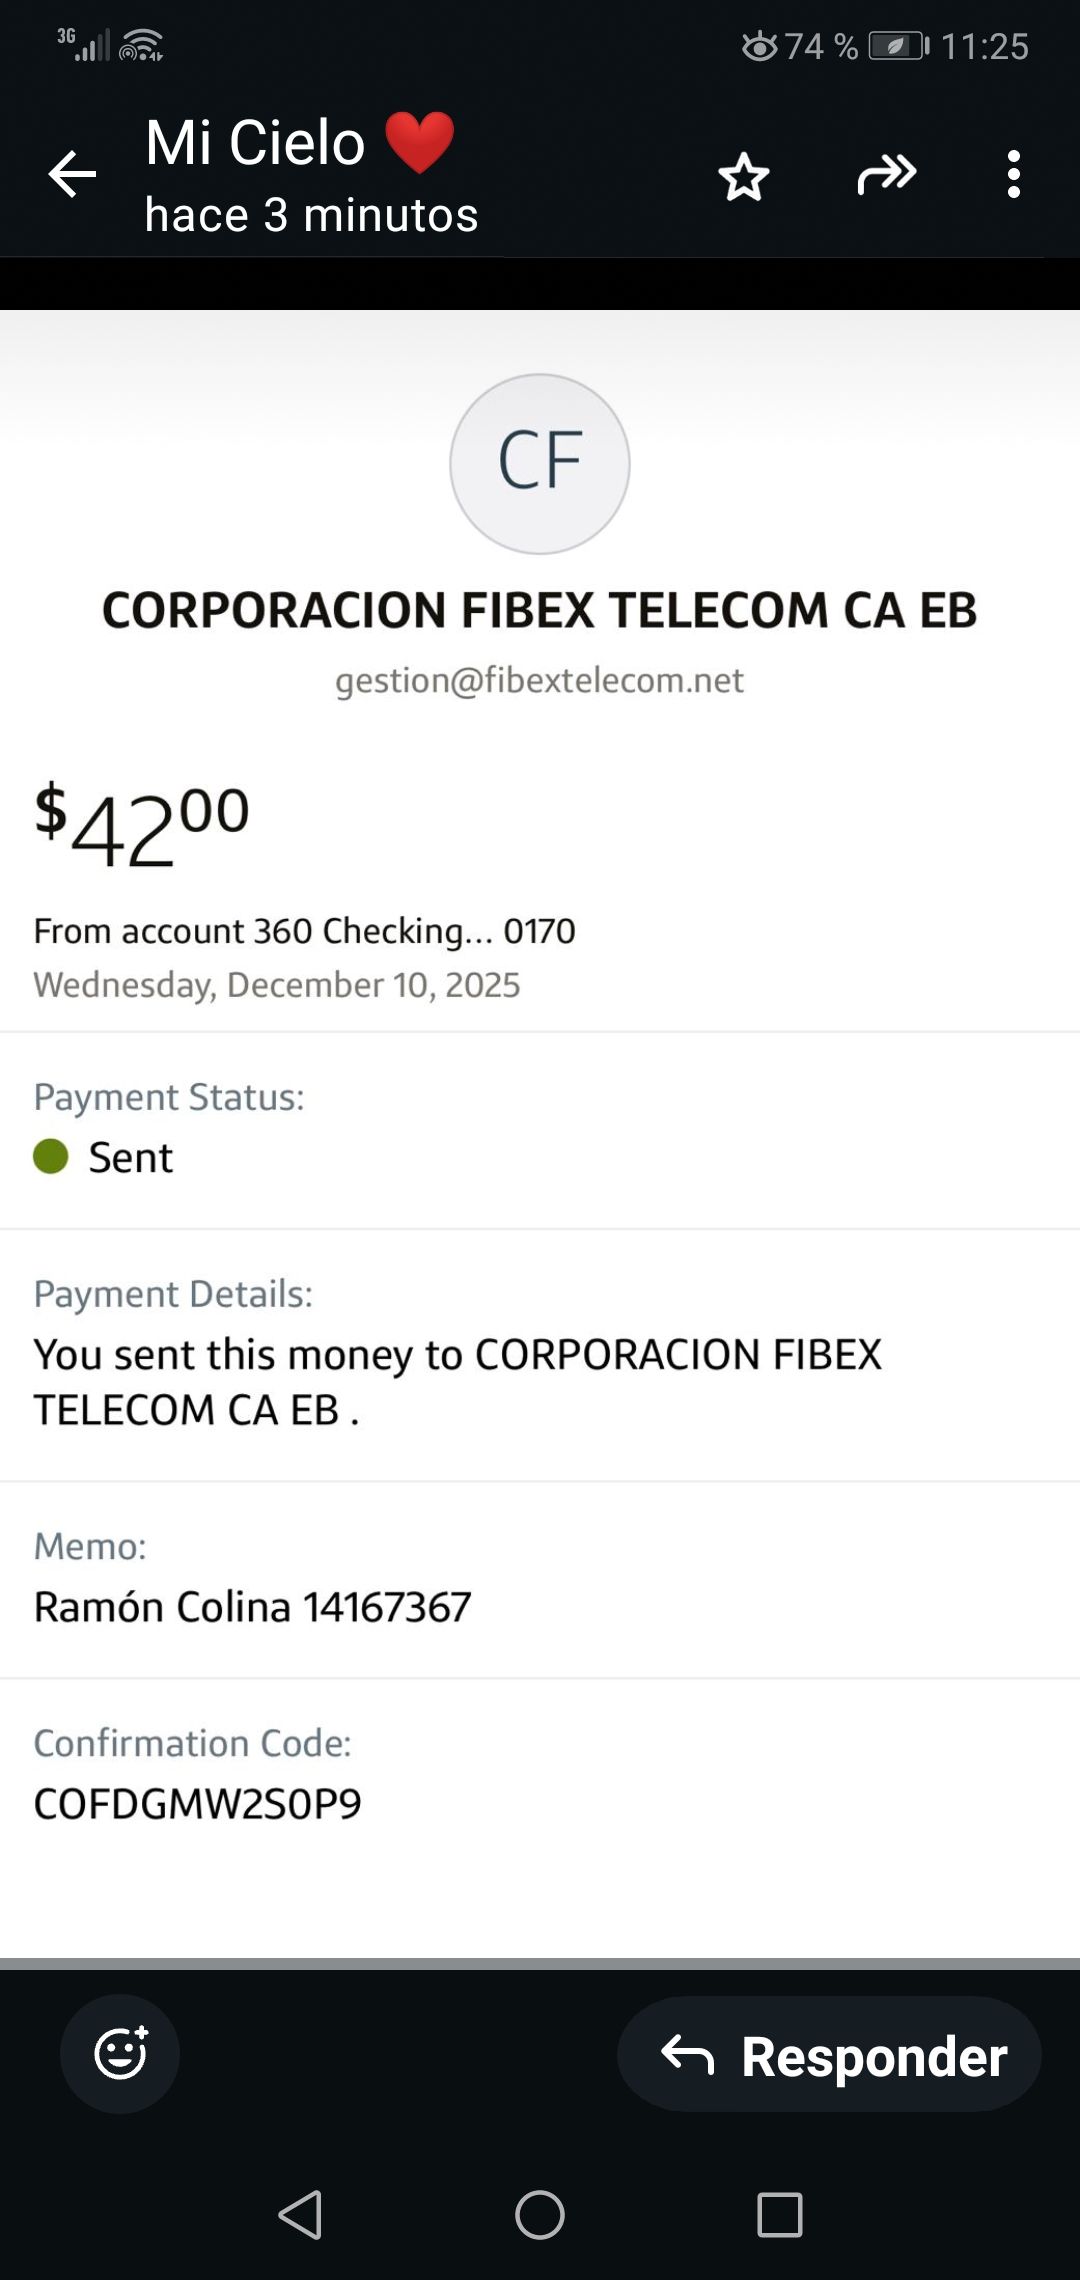This screenshot has height=2280, width=1080.
Task: Tap the 'hace 3 minutos' timestamp
Action: pos(311,215)
